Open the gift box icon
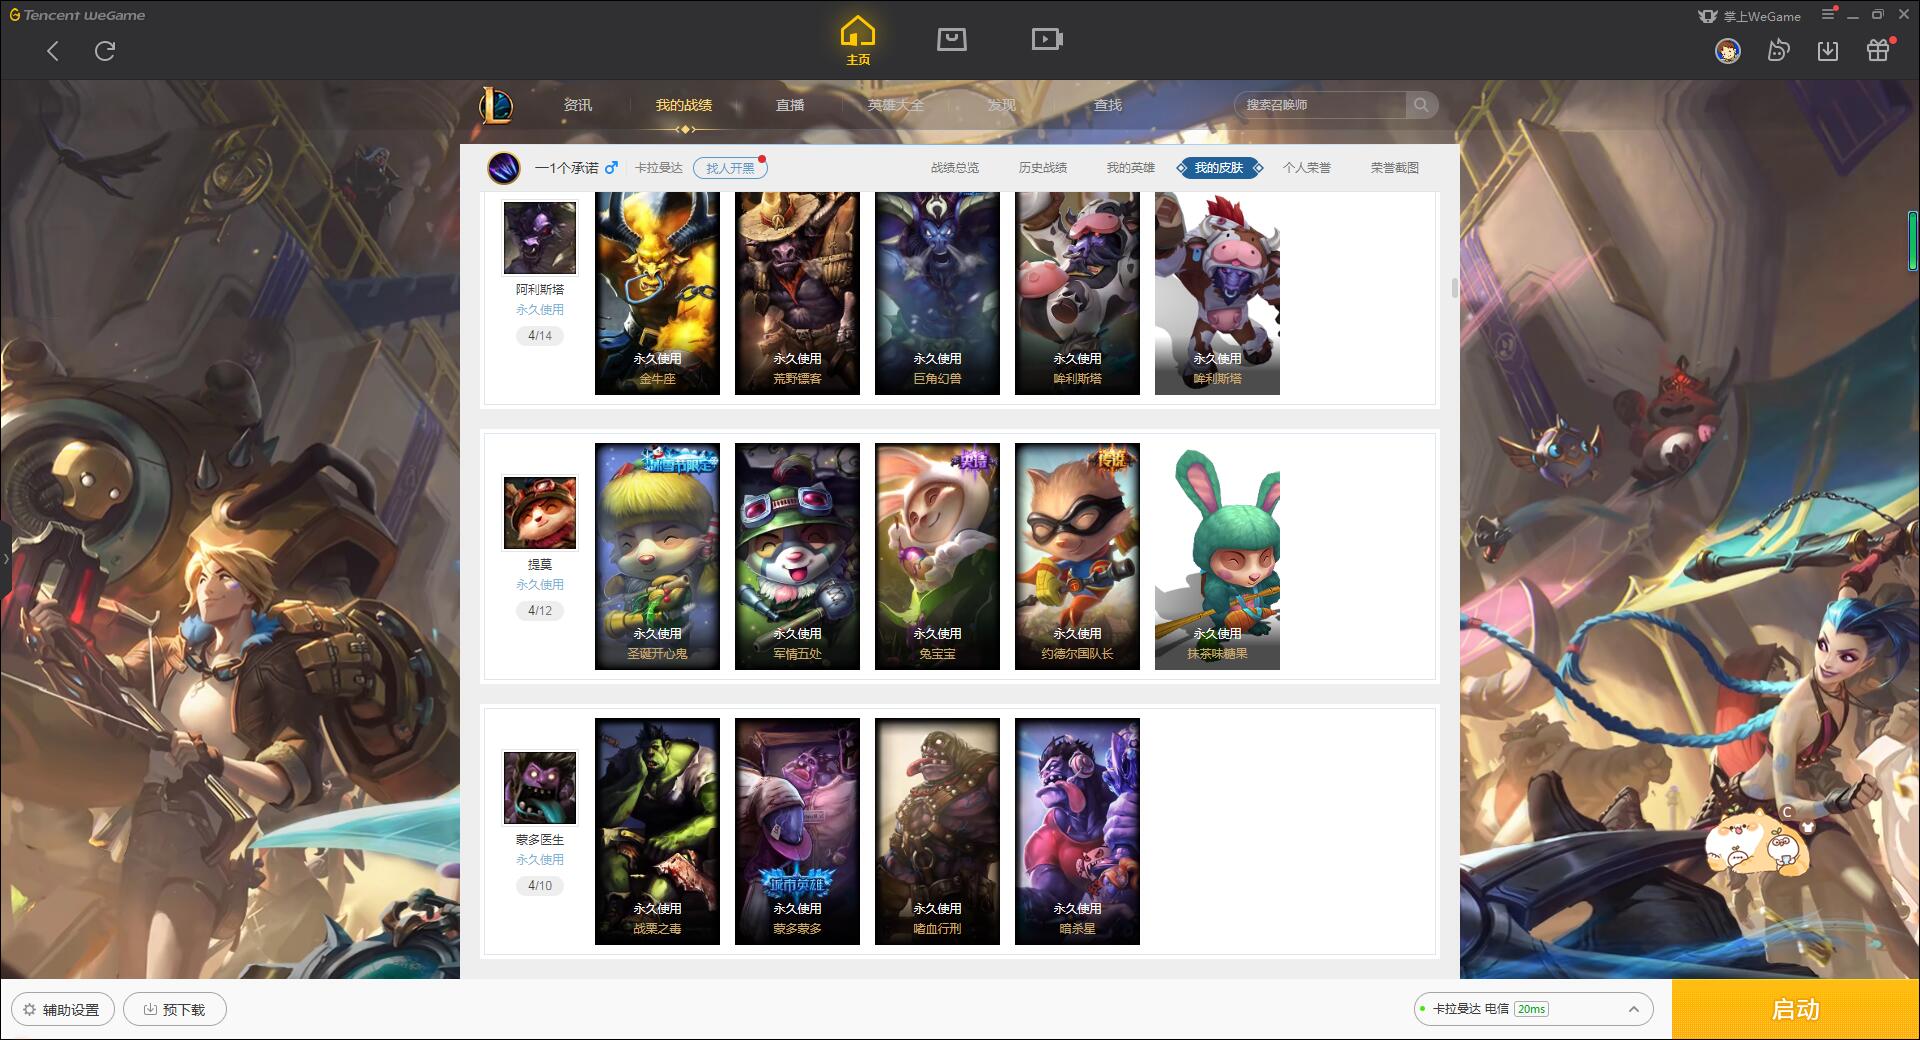The image size is (1920, 1040). click(1878, 50)
